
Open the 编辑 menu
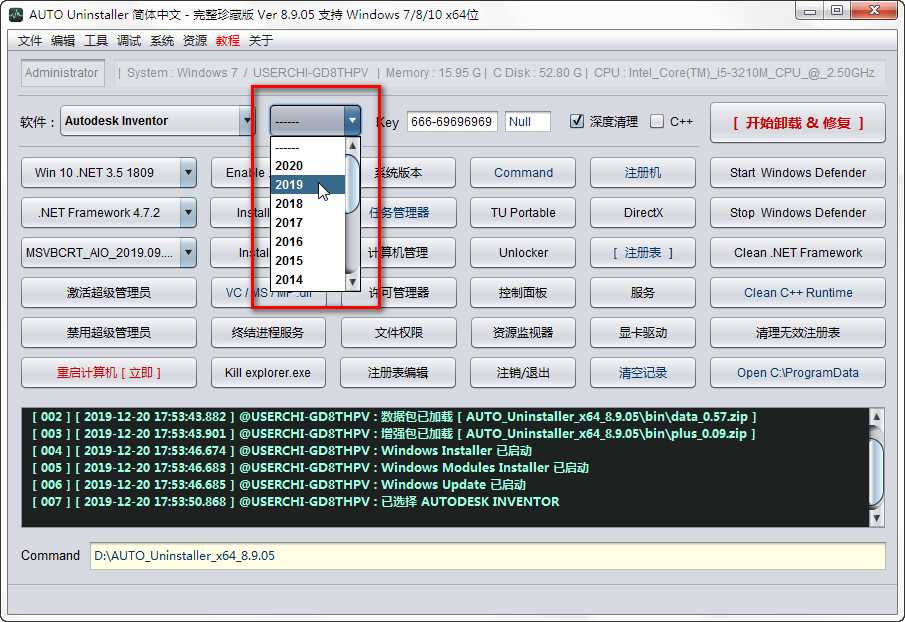coord(62,40)
